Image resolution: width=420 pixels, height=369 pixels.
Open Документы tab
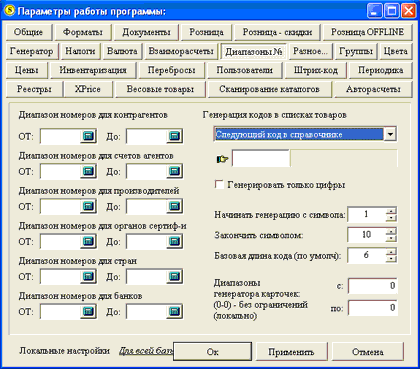pos(146,32)
